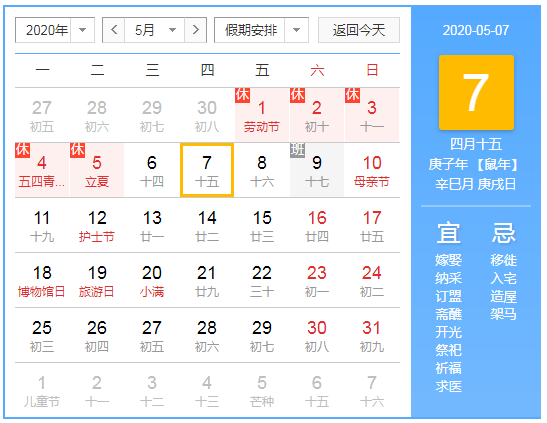Select May 22 三十
The height and width of the screenshot is (423, 547).
coord(262,280)
